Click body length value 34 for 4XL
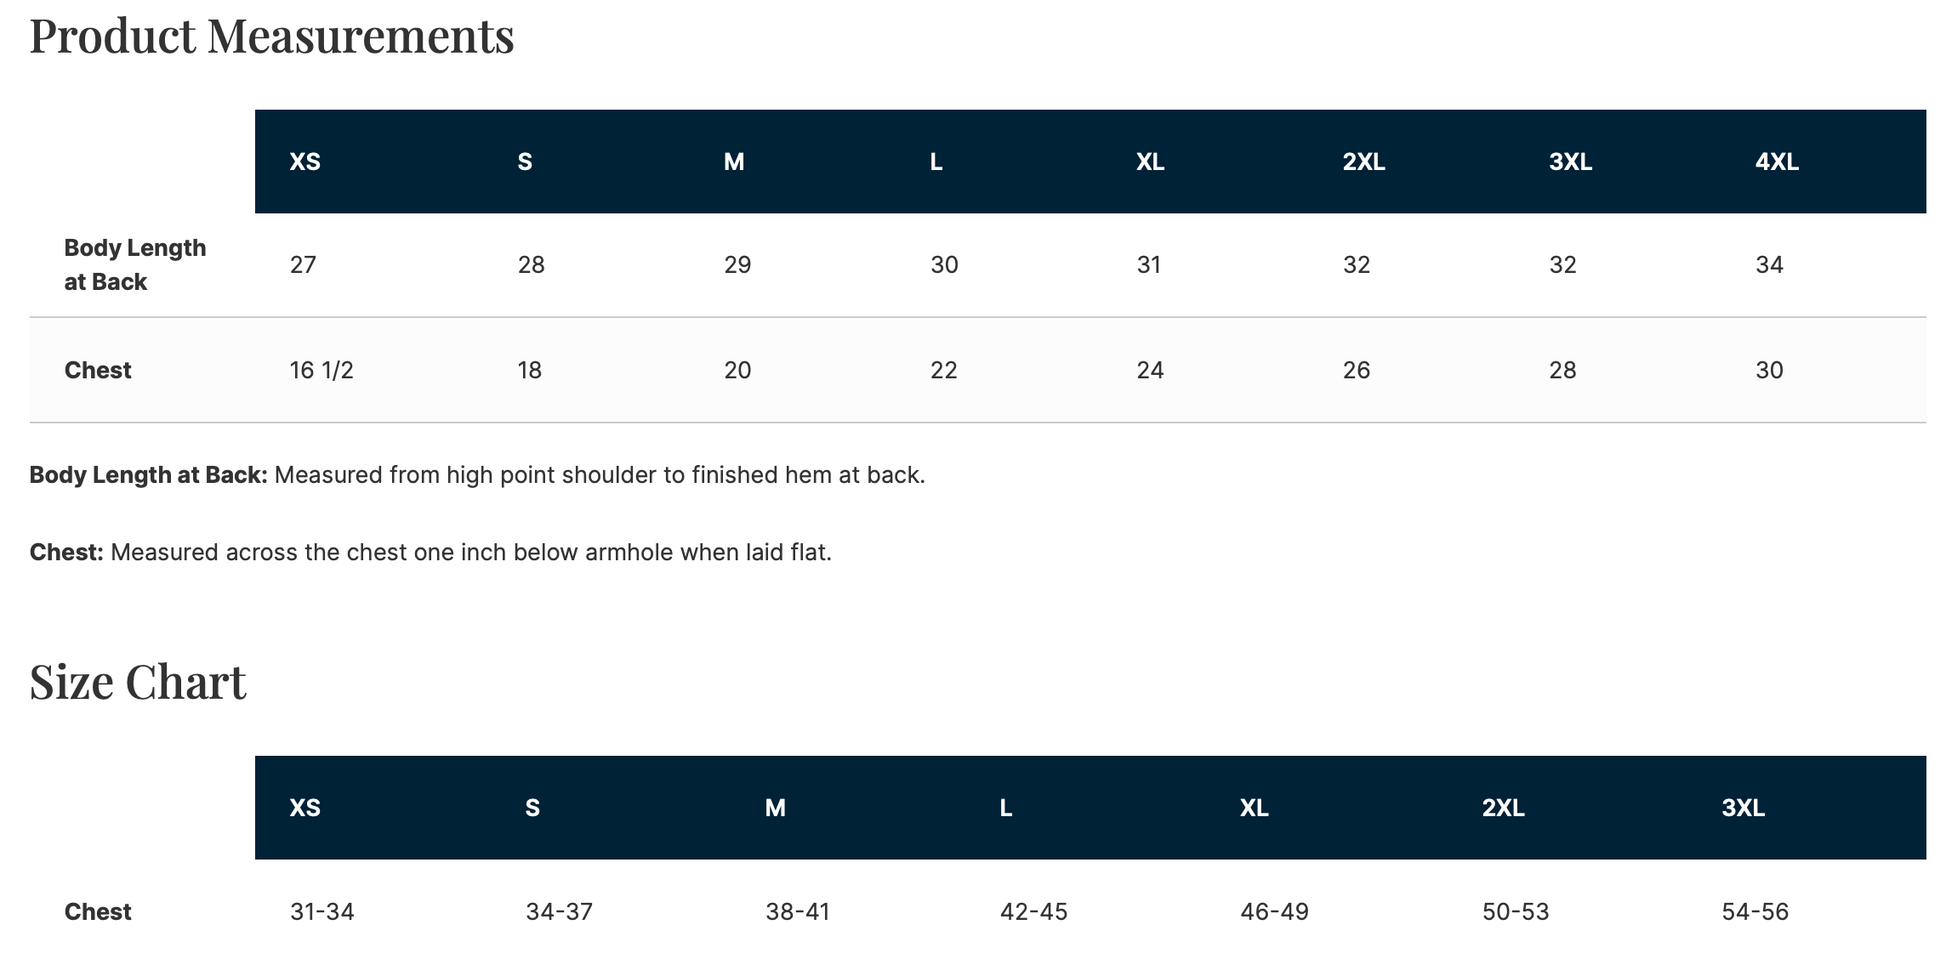The width and height of the screenshot is (1946, 959). pos(1769,265)
